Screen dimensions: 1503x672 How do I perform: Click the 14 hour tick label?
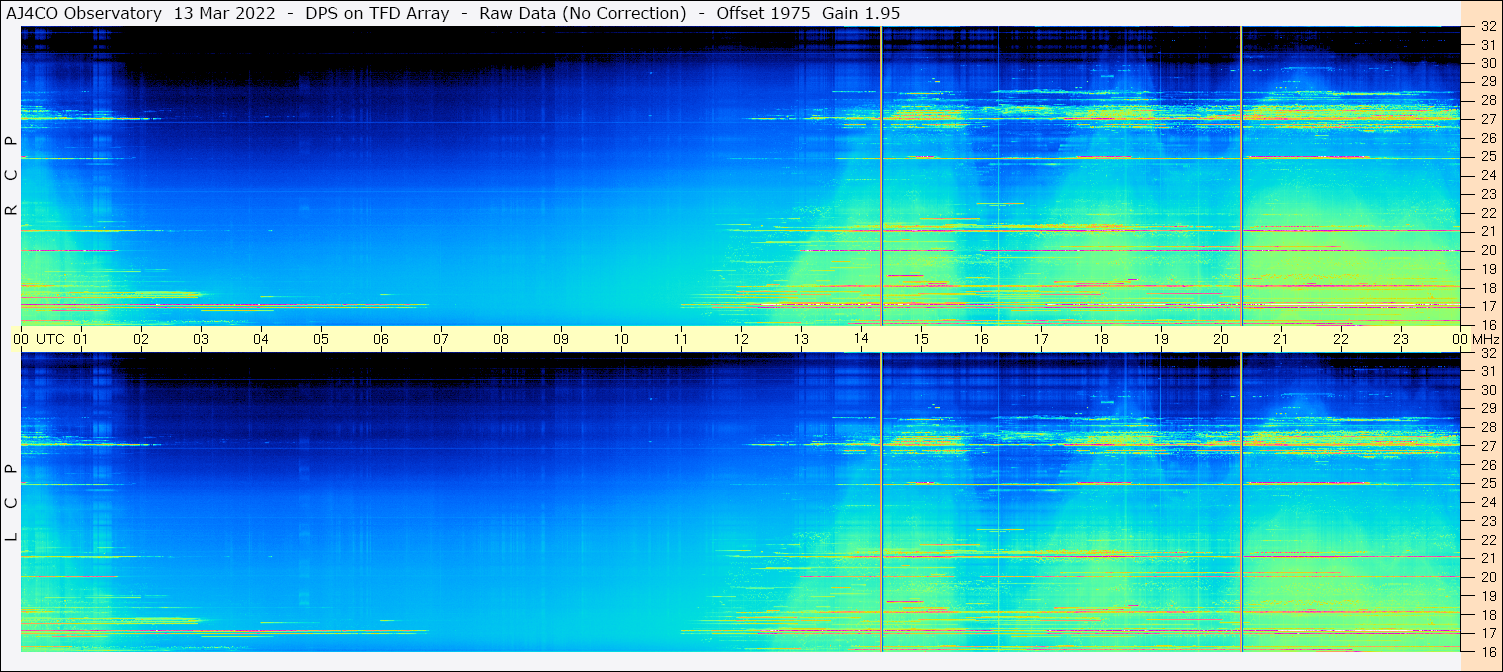click(x=861, y=339)
